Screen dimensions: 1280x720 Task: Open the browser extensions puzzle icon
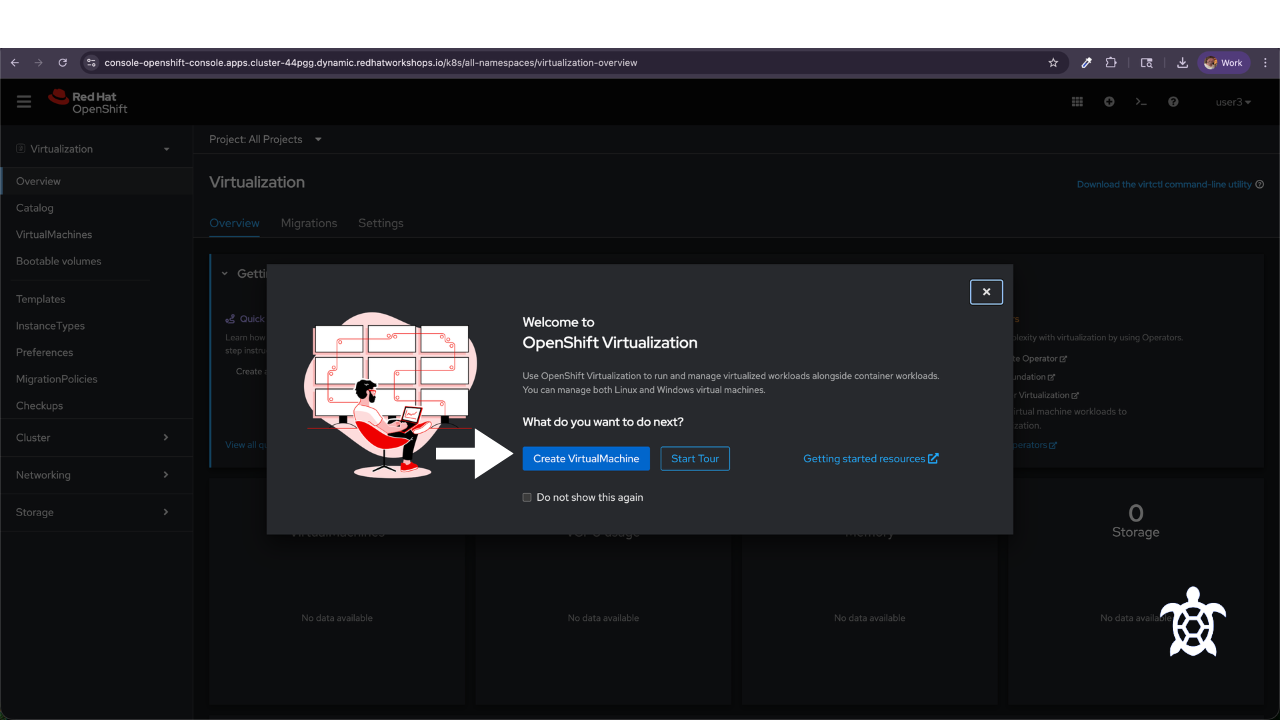(1111, 62)
